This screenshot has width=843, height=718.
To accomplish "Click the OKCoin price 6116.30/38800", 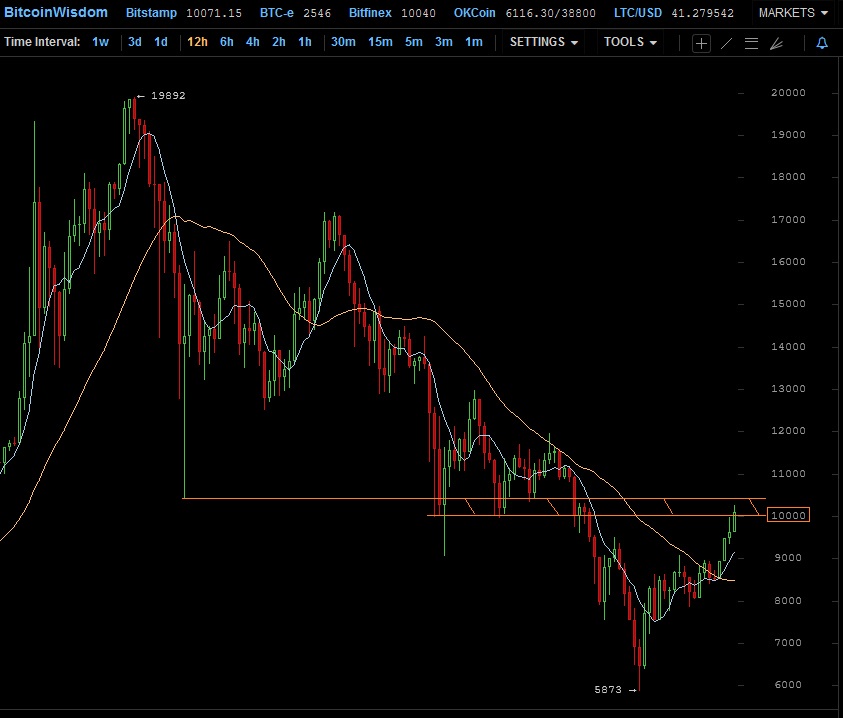I will (551, 13).
